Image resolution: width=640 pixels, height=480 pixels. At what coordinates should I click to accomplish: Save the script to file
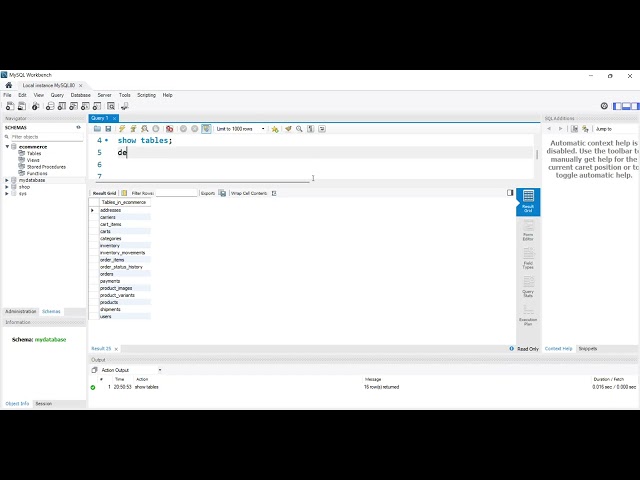pos(108,129)
